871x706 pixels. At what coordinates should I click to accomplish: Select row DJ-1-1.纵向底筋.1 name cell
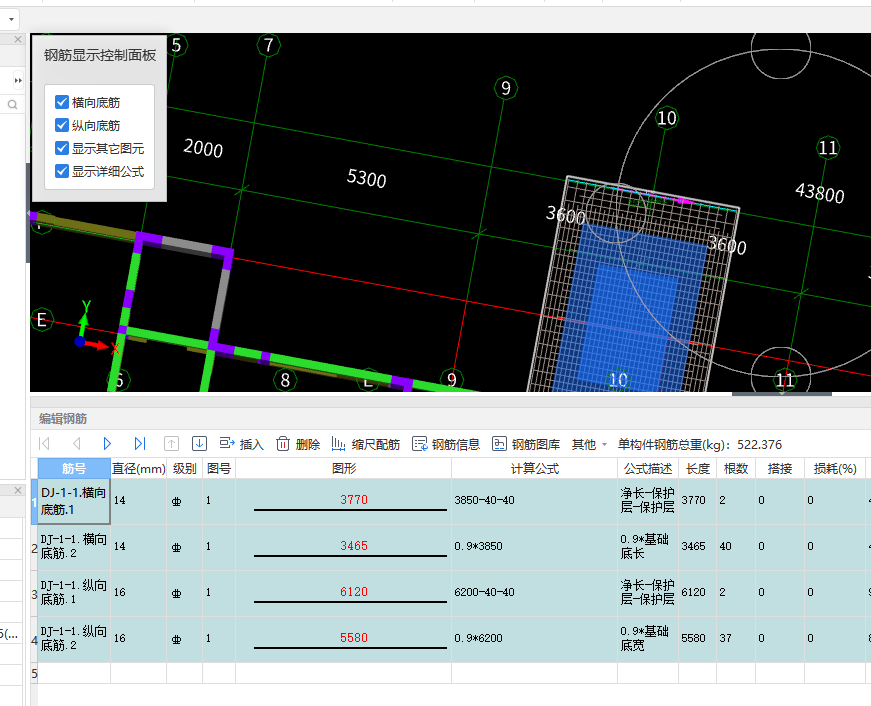pyautogui.click(x=74, y=593)
